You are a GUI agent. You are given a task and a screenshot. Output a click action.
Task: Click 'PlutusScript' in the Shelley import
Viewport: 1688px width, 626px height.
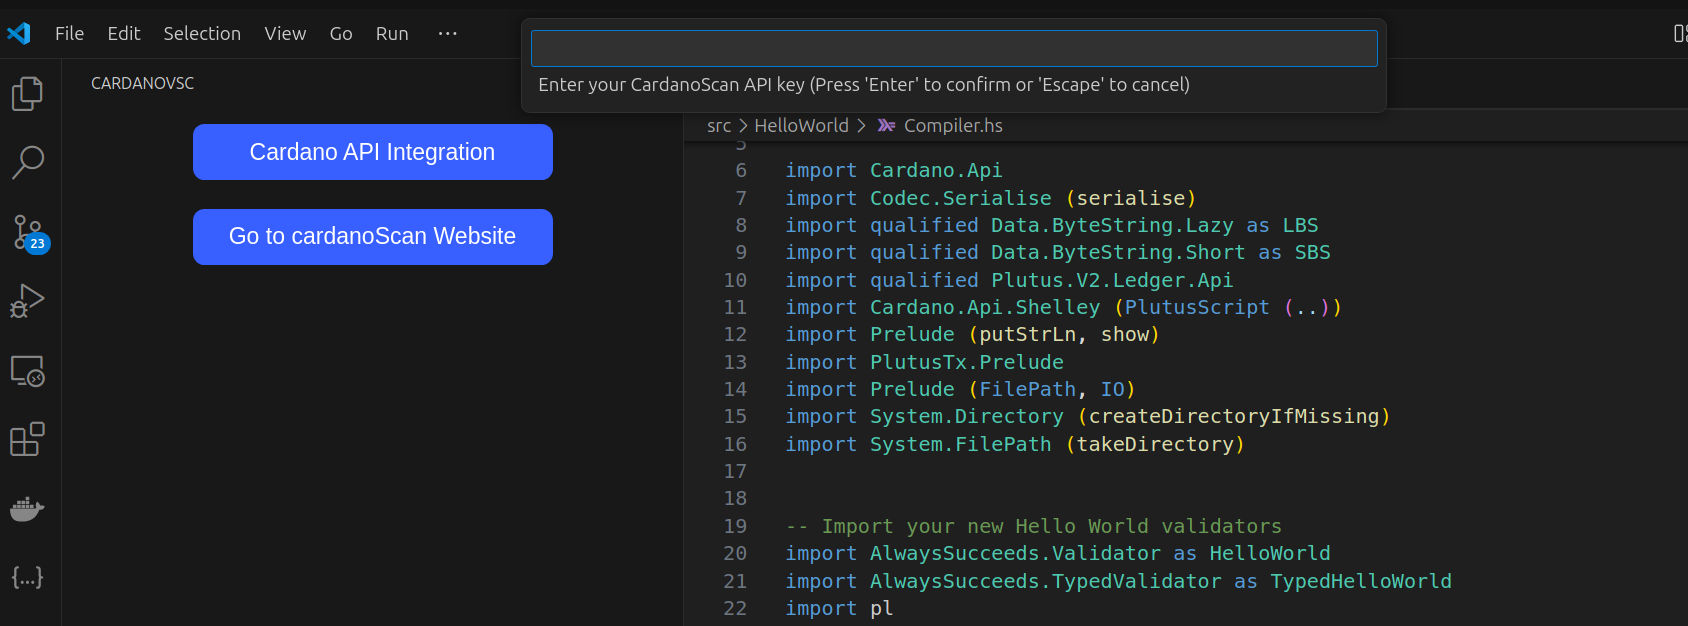[1197, 308]
